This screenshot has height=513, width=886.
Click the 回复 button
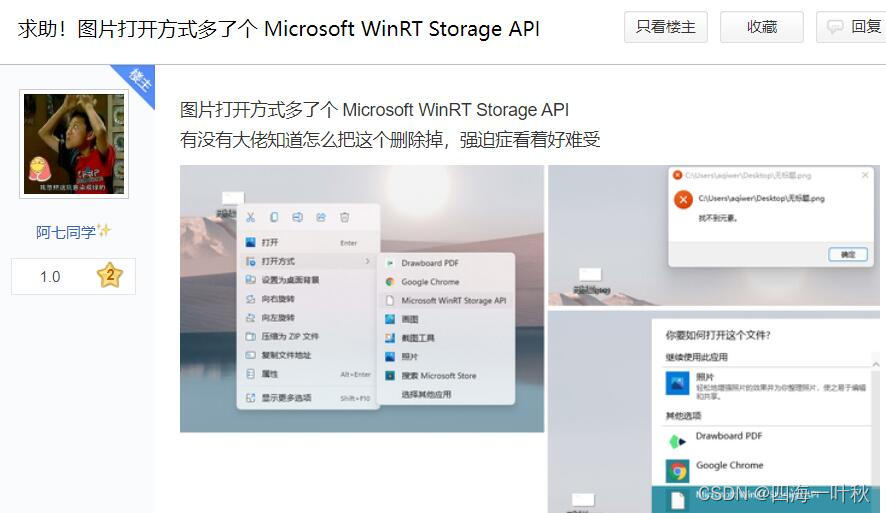click(x=853, y=27)
